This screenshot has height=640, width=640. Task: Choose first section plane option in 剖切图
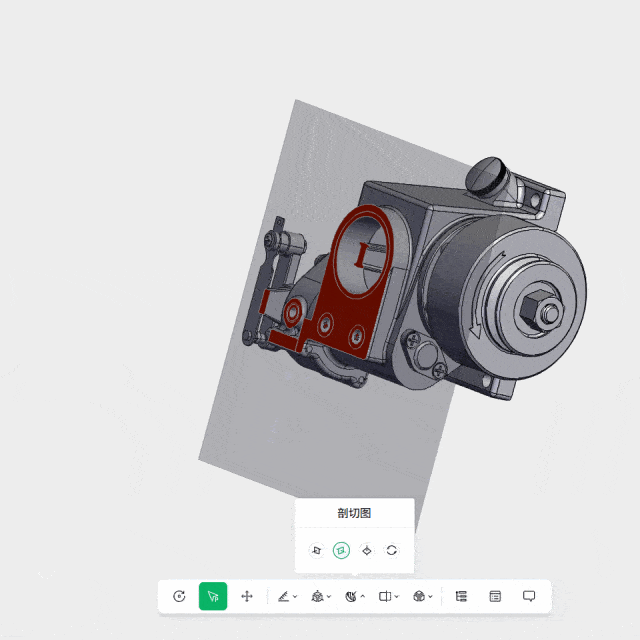pos(317,550)
